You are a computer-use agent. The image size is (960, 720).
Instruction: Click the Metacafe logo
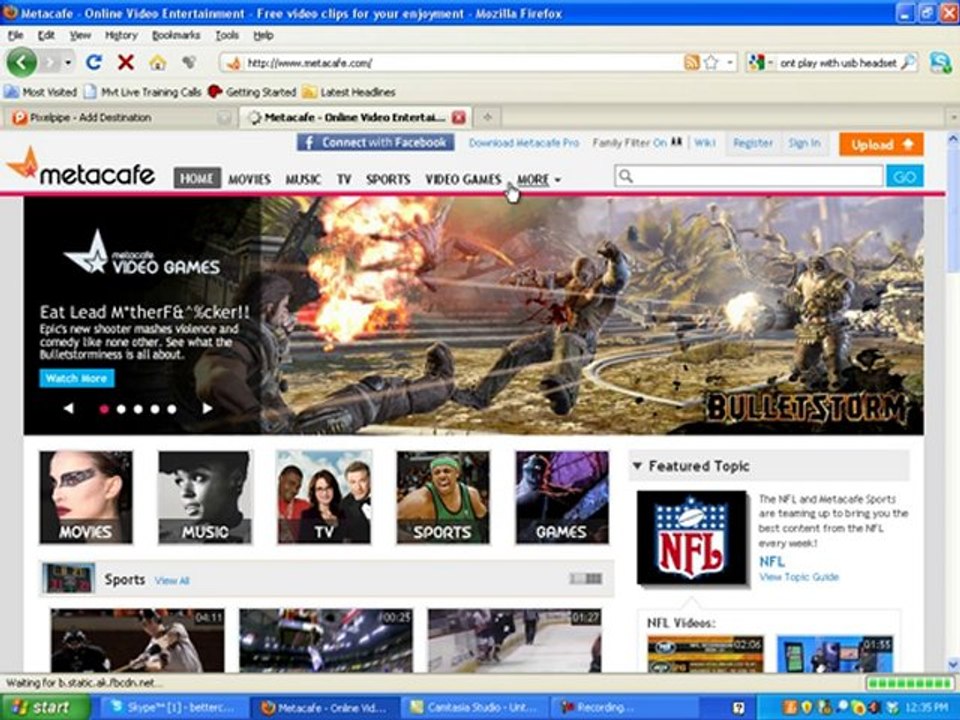click(x=80, y=167)
